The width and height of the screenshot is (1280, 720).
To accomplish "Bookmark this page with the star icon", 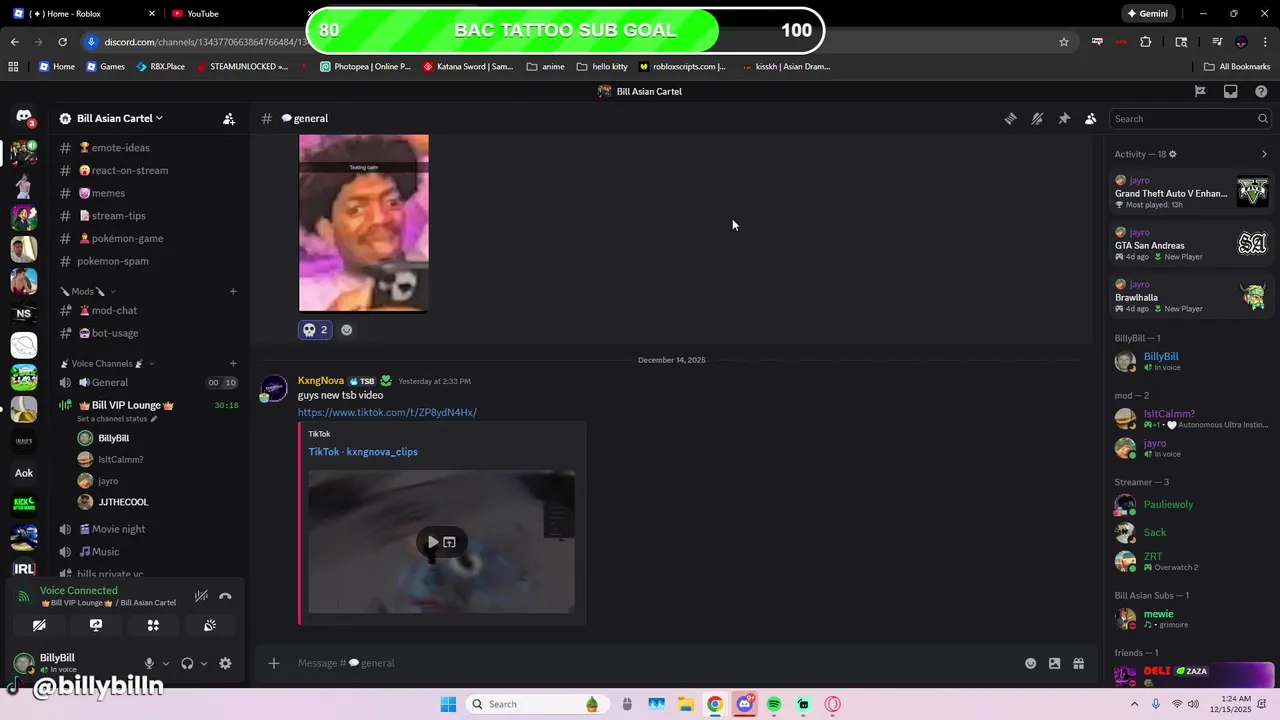I will (x=1064, y=42).
